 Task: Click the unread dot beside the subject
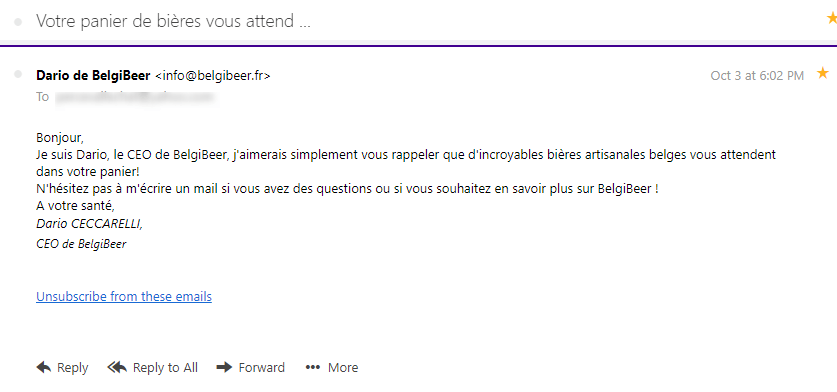click(19, 22)
